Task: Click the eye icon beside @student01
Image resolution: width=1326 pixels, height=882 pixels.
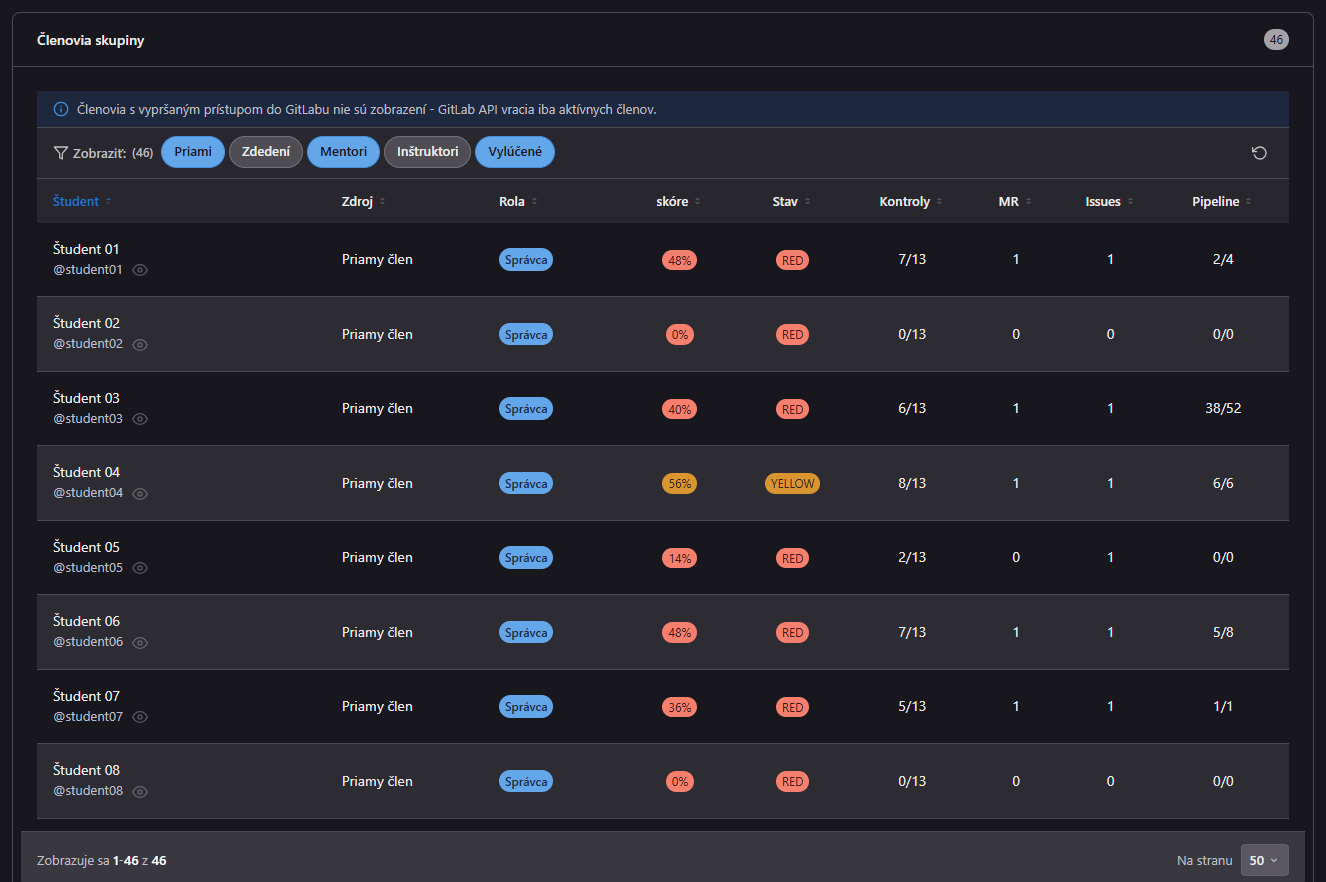Action: [x=140, y=270]
